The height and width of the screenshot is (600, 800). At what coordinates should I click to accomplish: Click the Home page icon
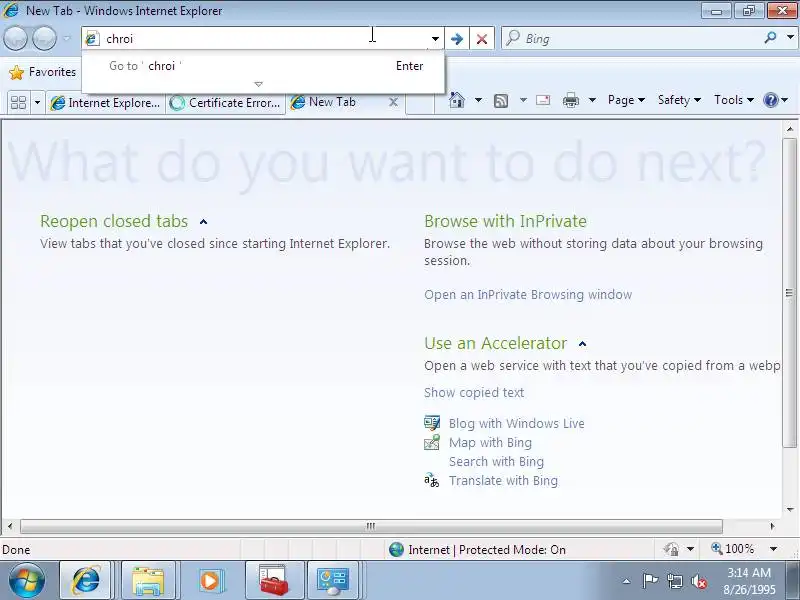[x=457, y=100]
